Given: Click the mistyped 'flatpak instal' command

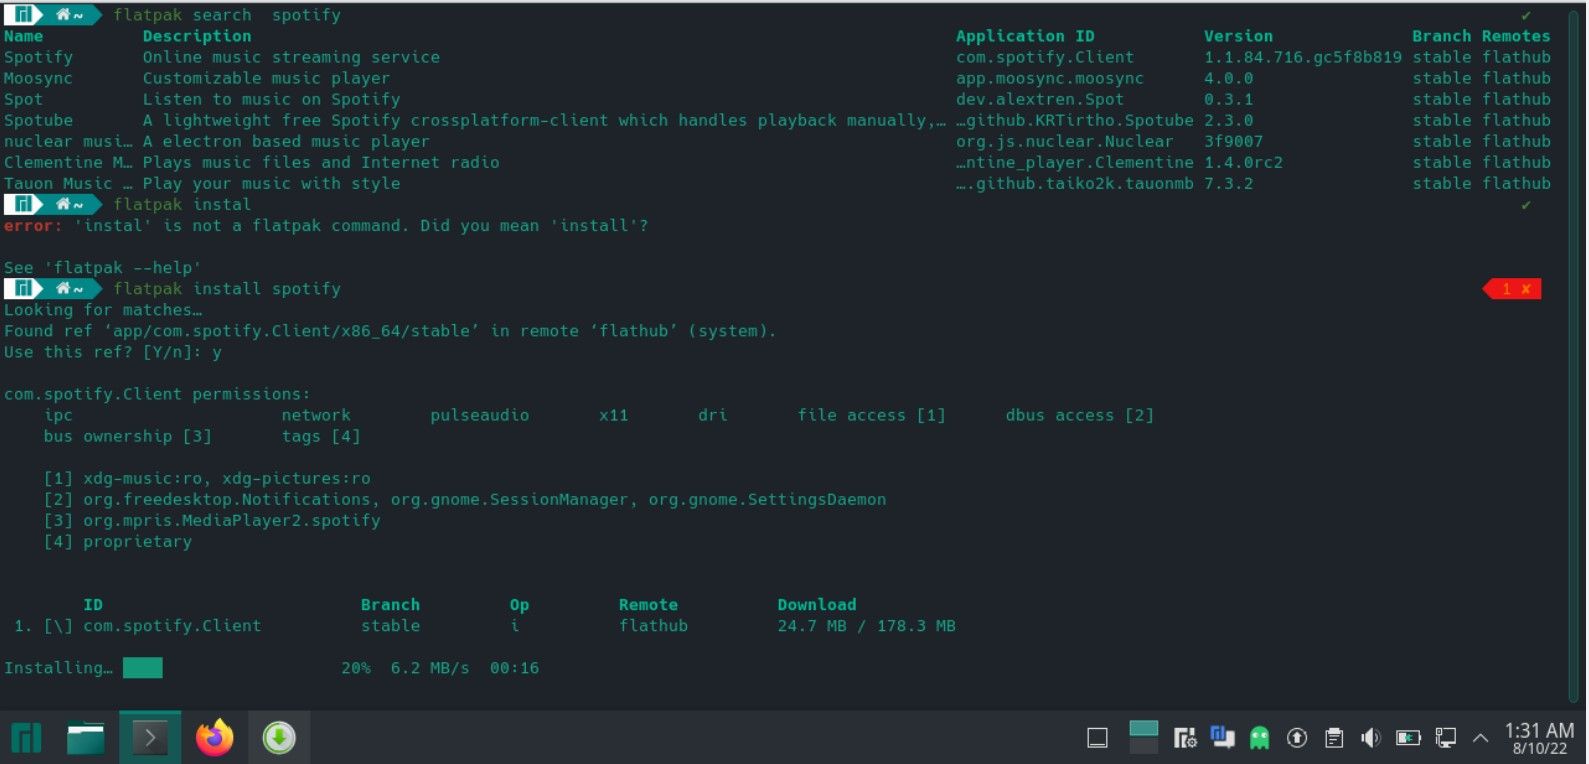Looking at the screenshot, I should [x=182, y=204].
